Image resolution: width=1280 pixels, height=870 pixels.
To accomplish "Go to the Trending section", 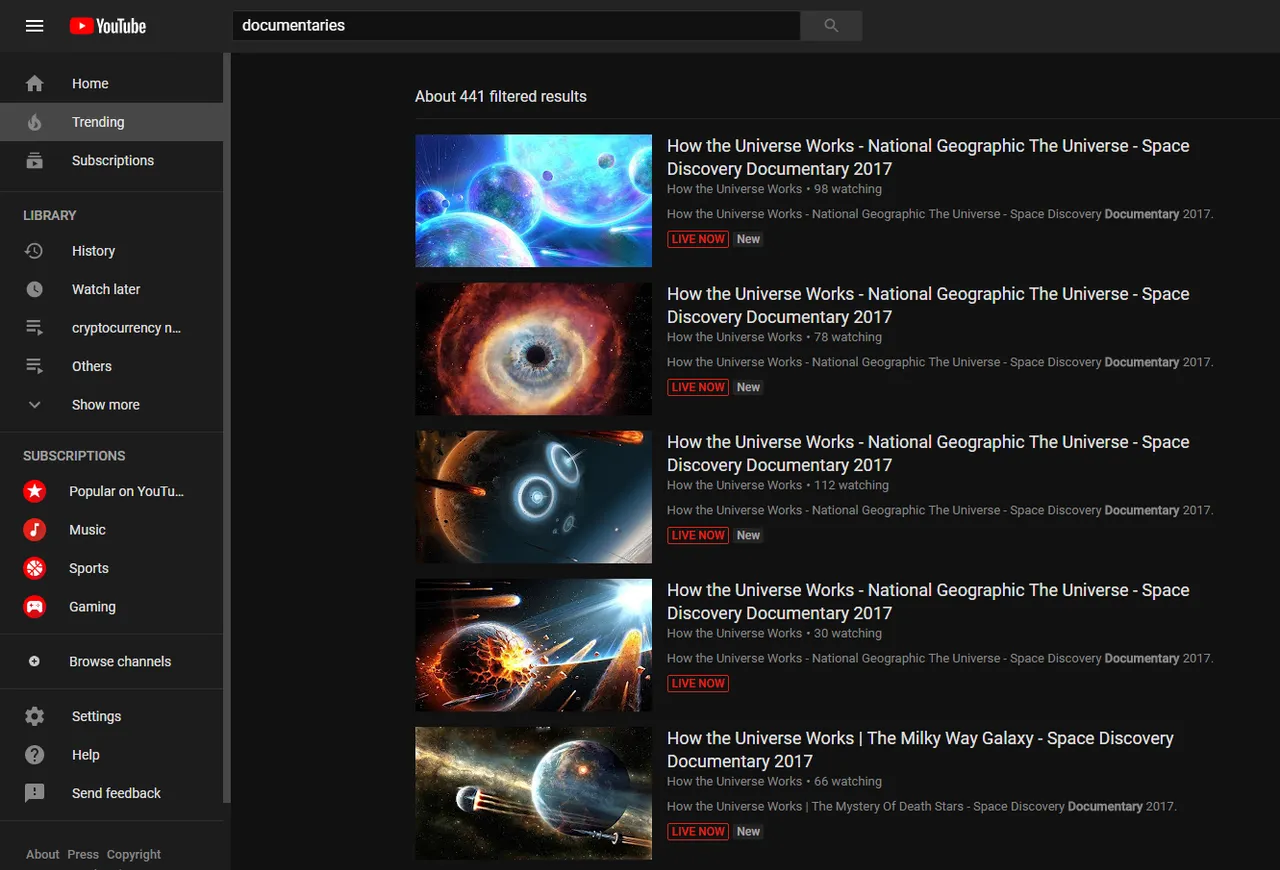I will (x=112, y=122).
